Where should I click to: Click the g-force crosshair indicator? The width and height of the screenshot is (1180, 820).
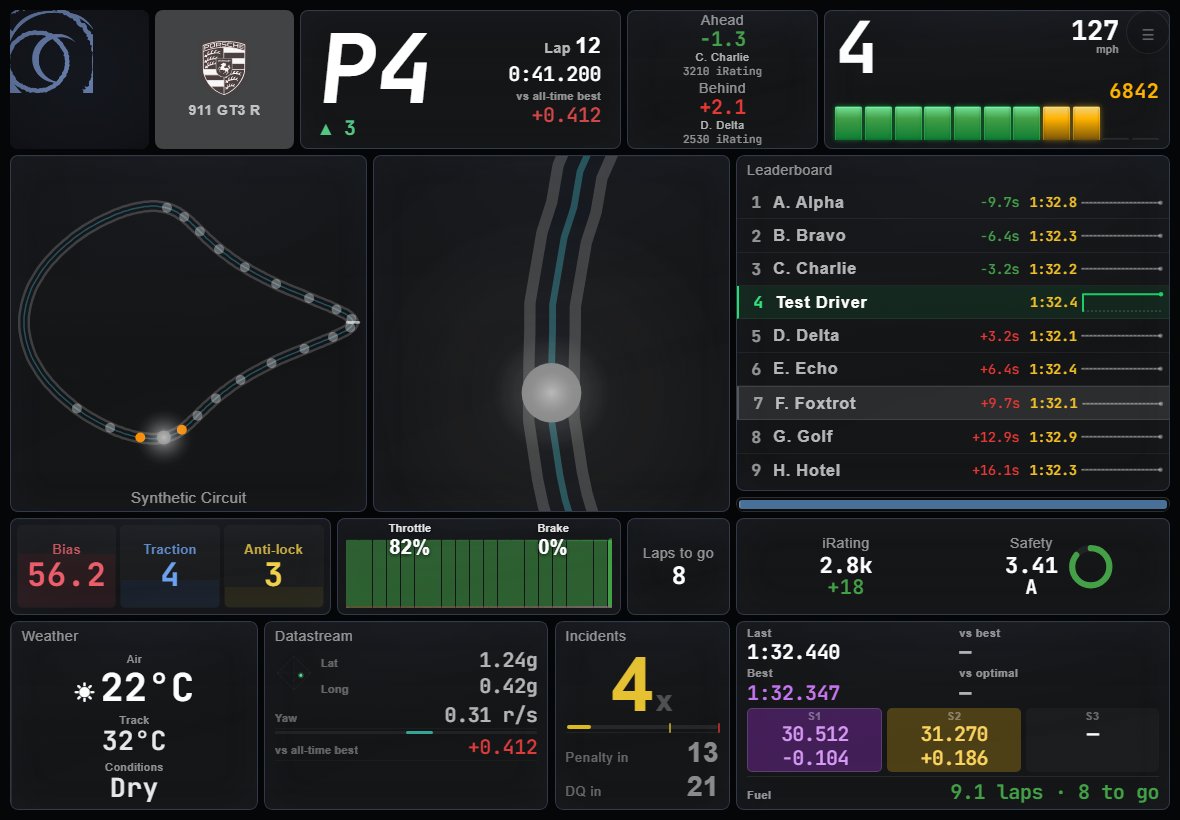[x=293, y=673]
